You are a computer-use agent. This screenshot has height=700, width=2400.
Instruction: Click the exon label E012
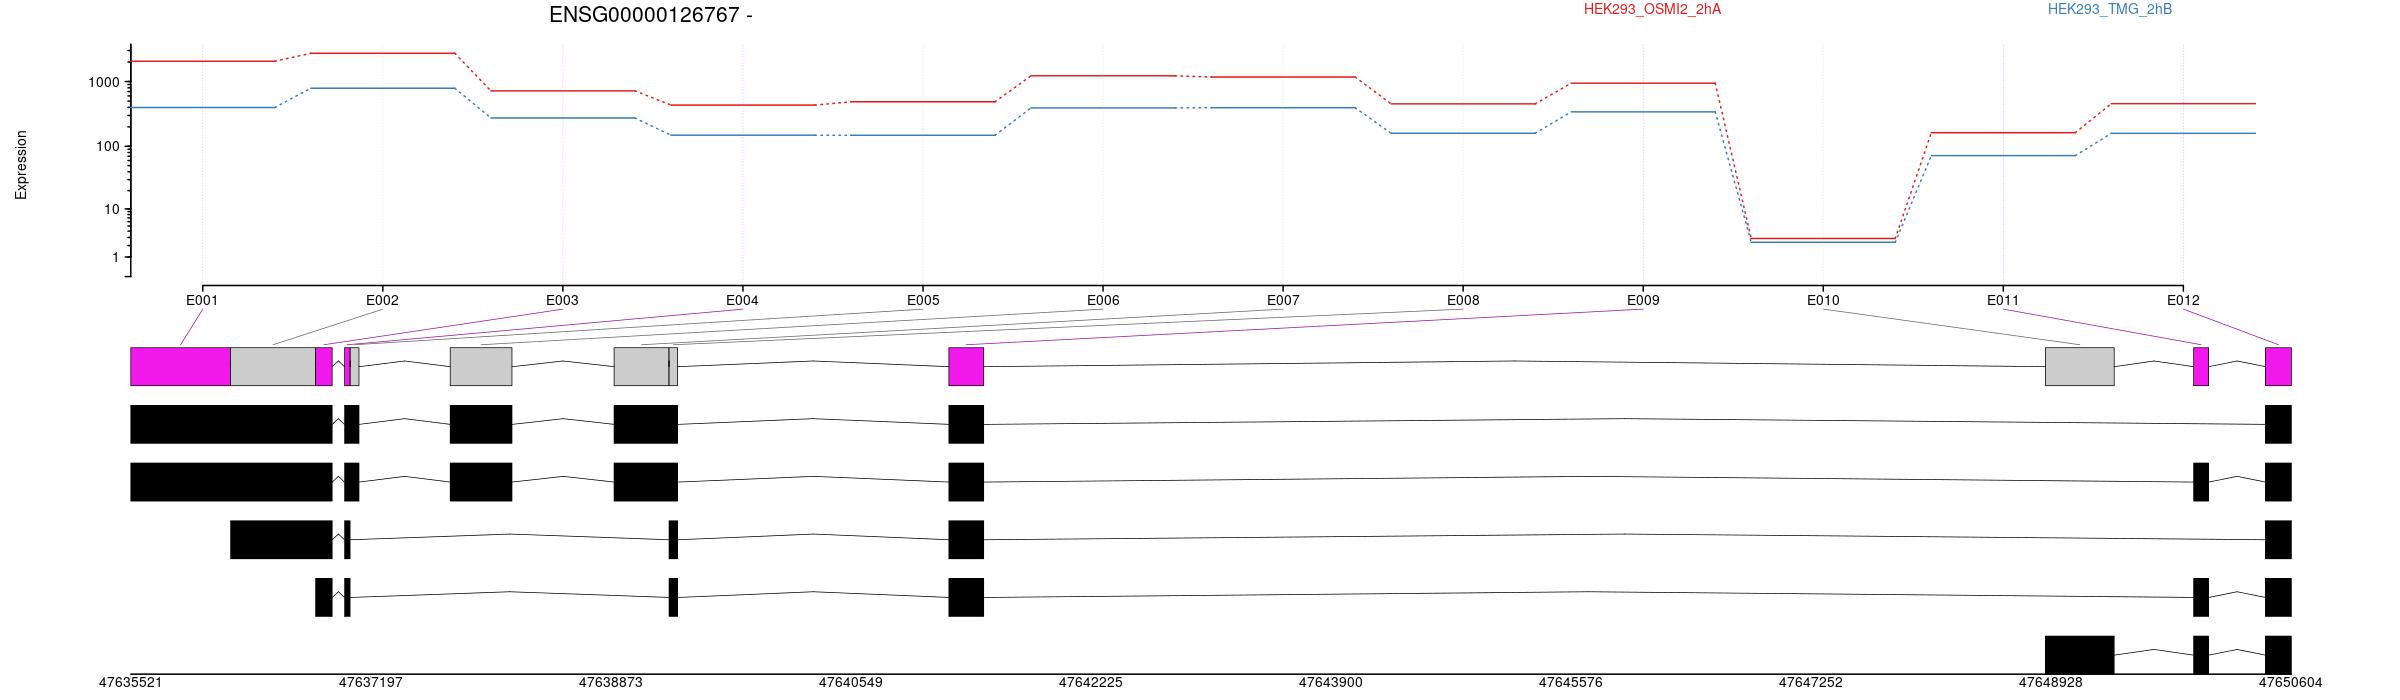[x=2183, y=300]
